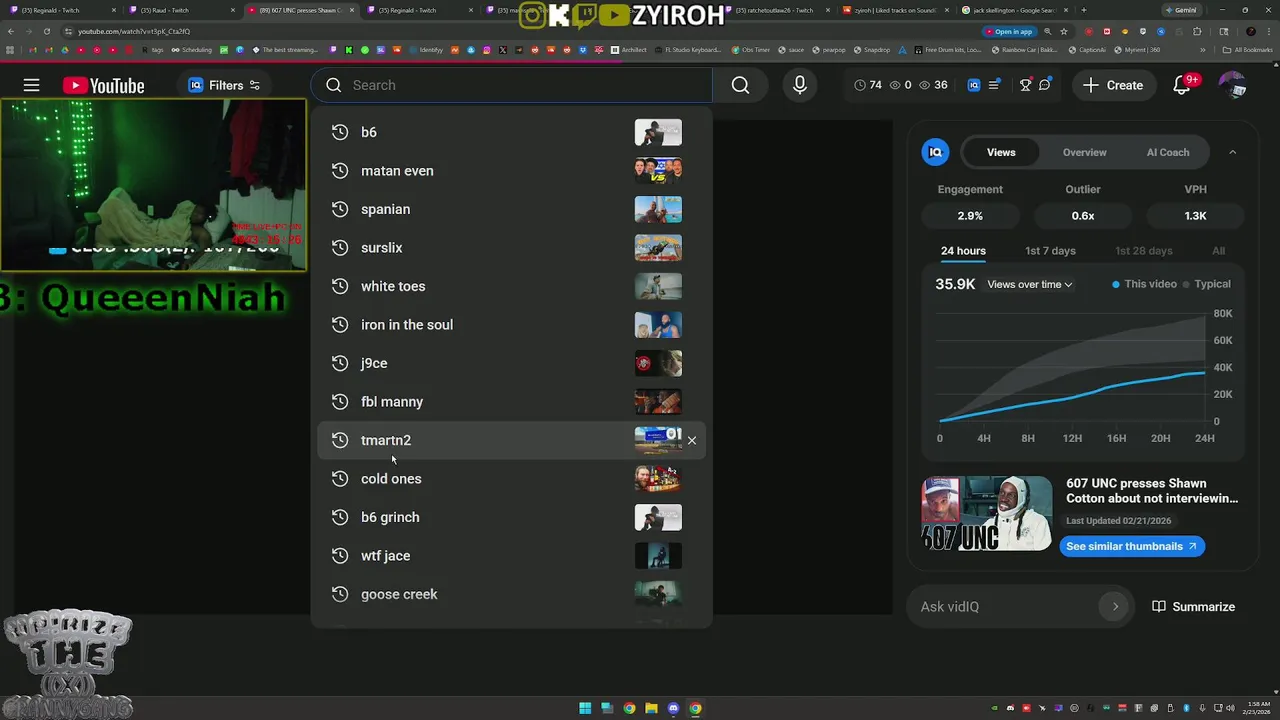Select 'white toes' search suggestion
The height and width of the screenshot is (720, 1280).
coord(511,286)
